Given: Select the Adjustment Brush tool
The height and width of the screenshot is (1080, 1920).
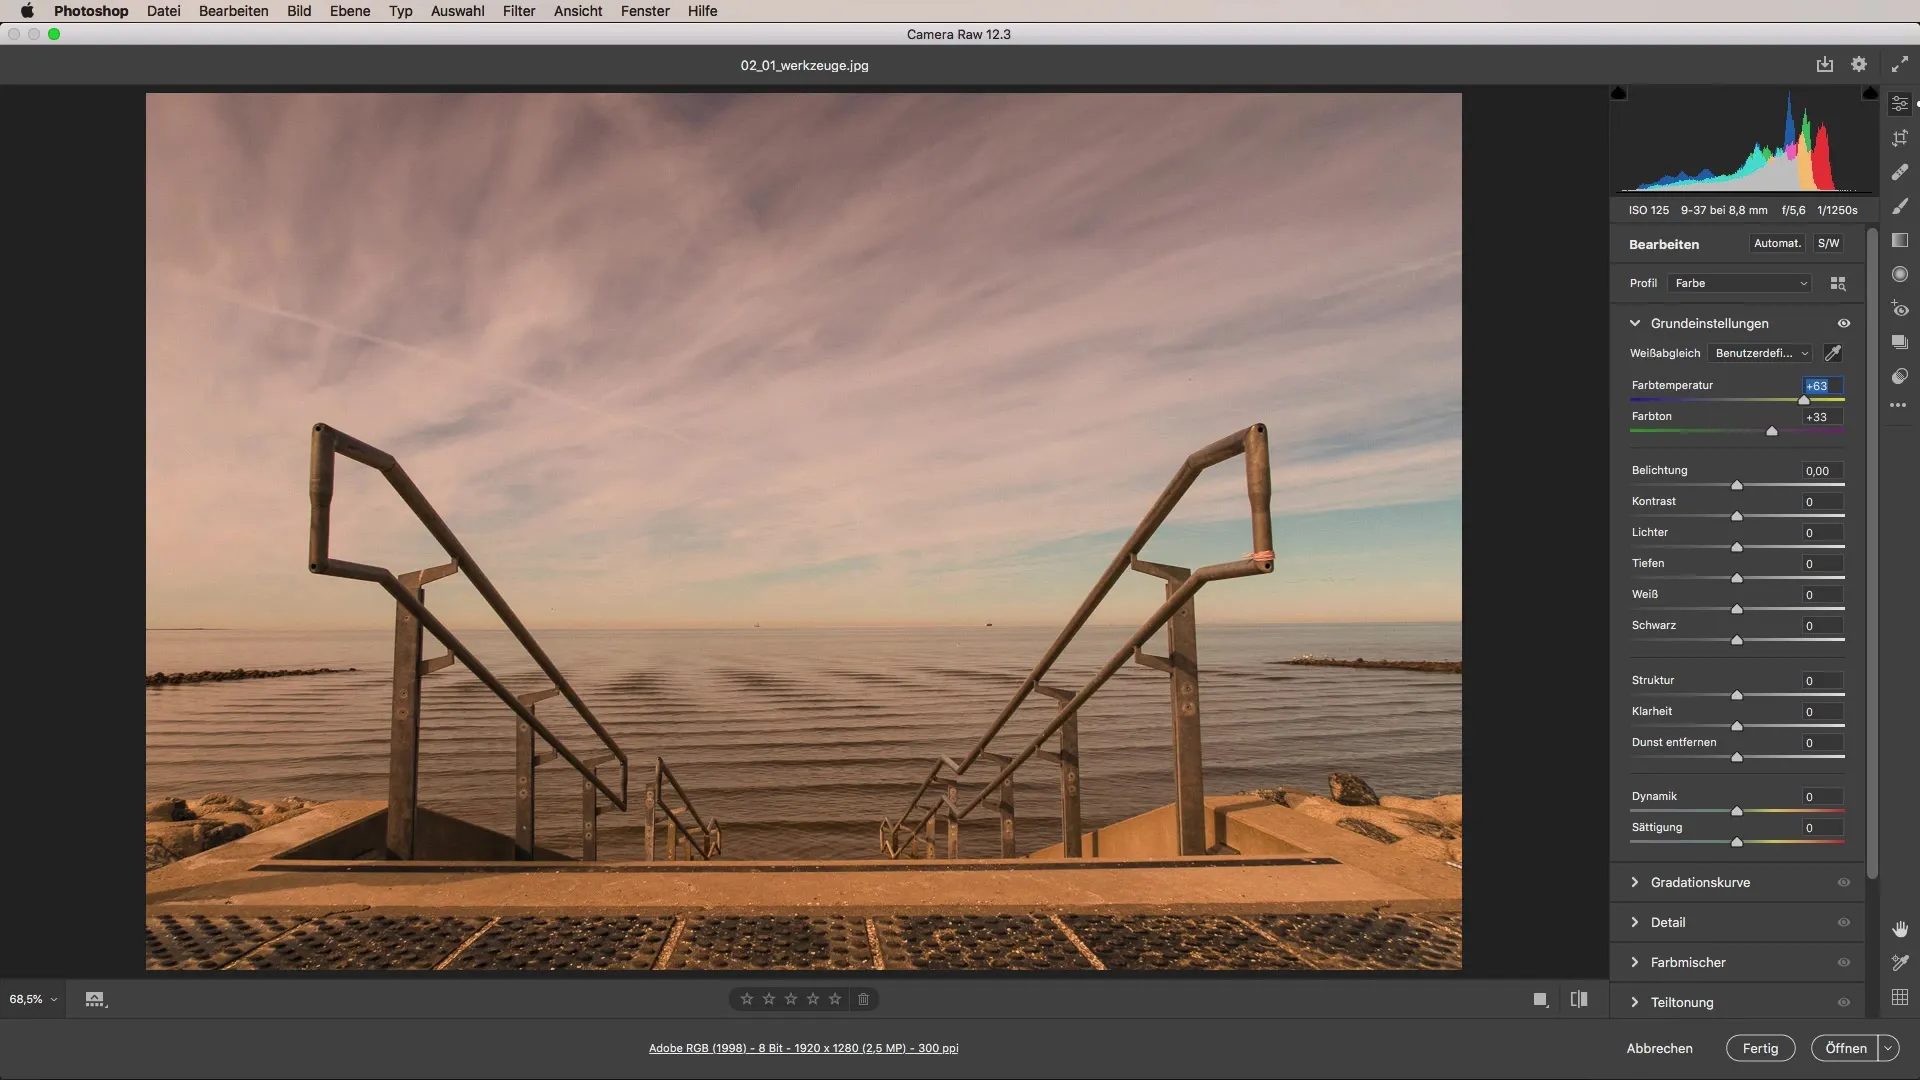Looking at the screenshot, I should tap(1900, 206).
